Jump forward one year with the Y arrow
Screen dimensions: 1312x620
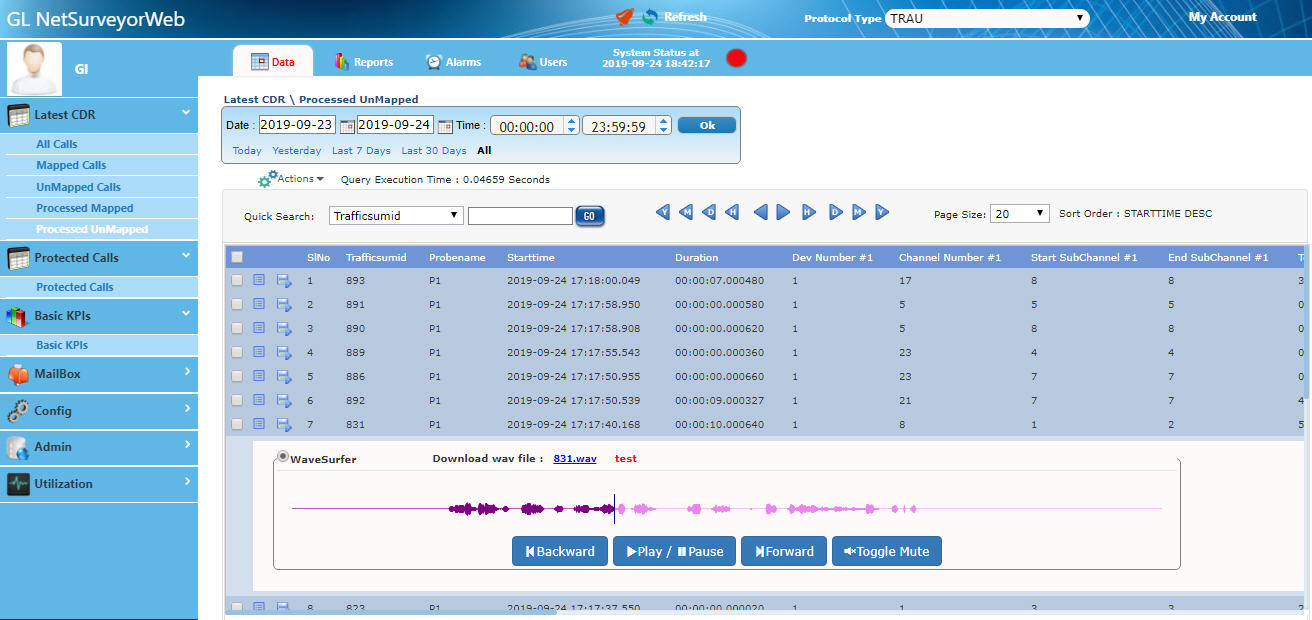(881, 212)
